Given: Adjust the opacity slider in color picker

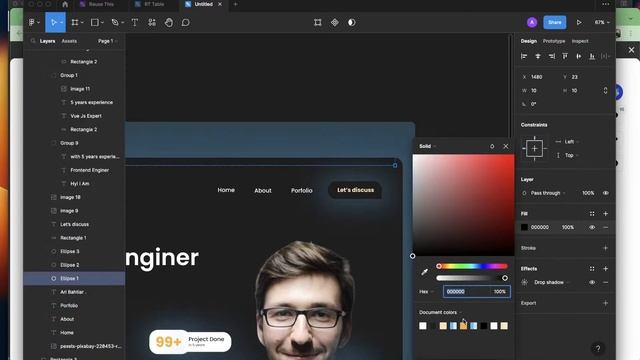Looking at the screenshot, I should pos(472,278).
